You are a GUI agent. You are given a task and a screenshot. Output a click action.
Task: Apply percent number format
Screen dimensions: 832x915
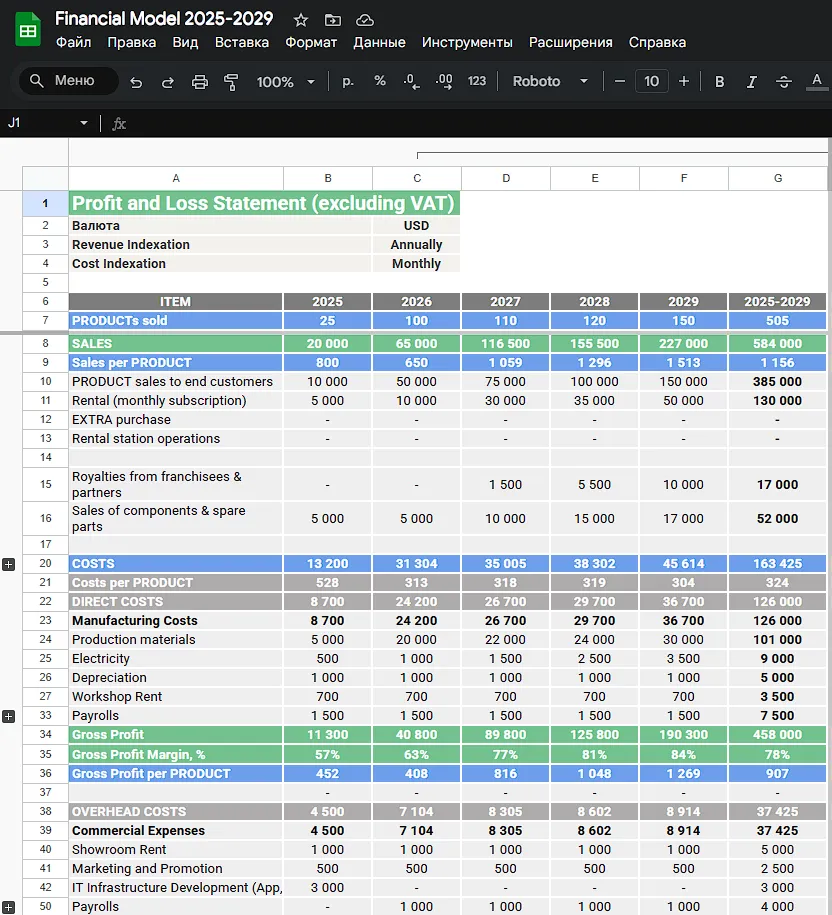[x=380, y=81]
